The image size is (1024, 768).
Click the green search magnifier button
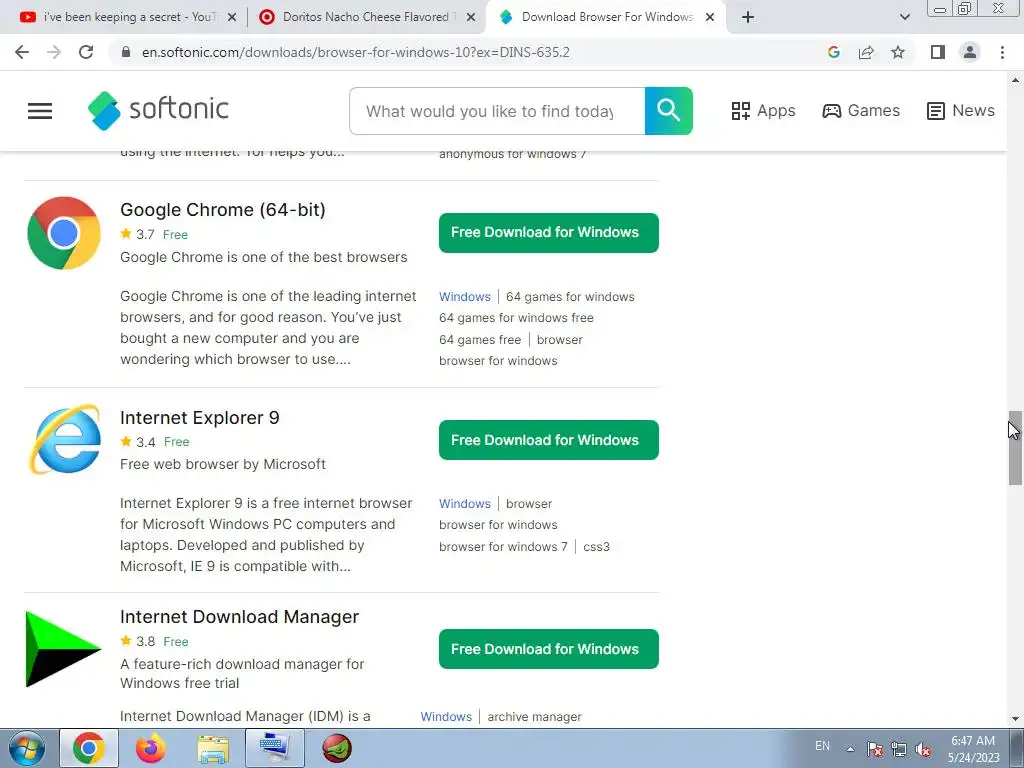click(x=668, y=111)
